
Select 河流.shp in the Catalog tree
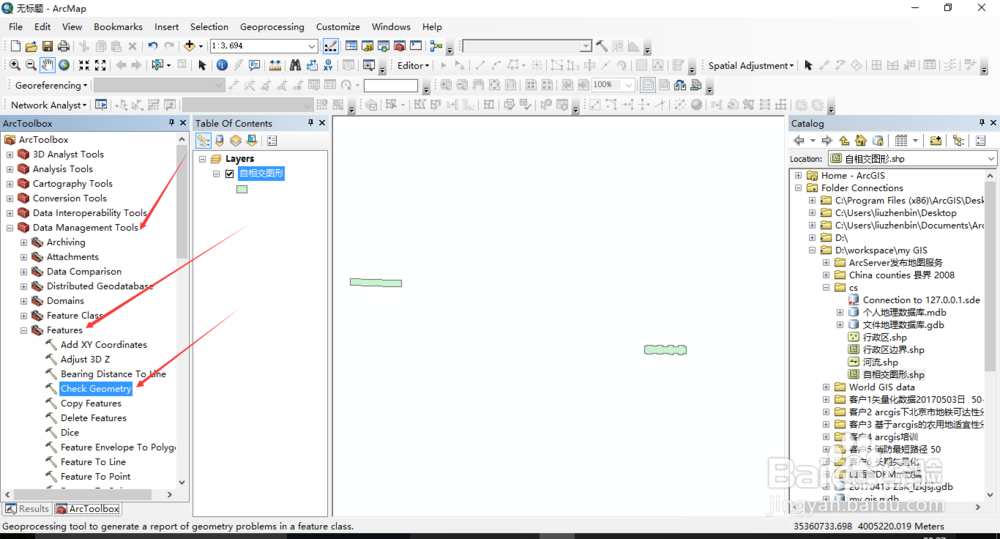point(880,362)
